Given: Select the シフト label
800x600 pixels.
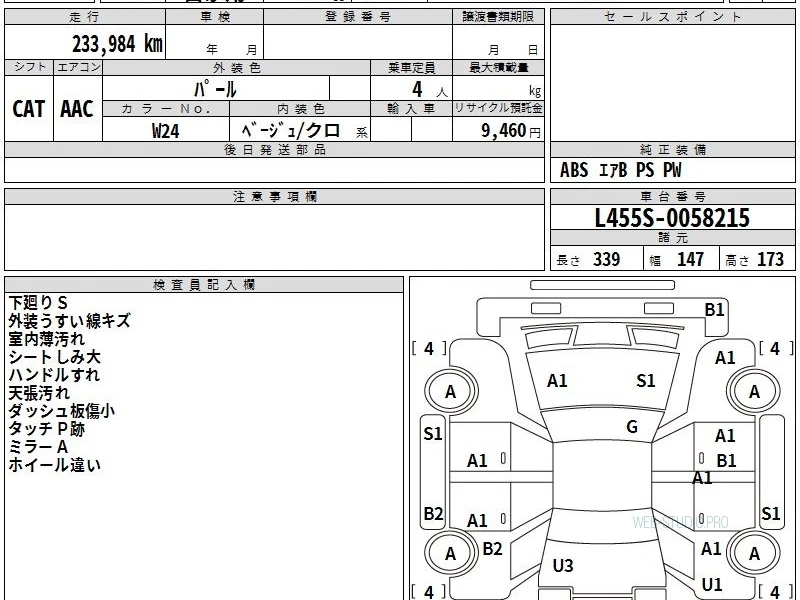Looking at the screenshot, I should (x=29, y=67).
